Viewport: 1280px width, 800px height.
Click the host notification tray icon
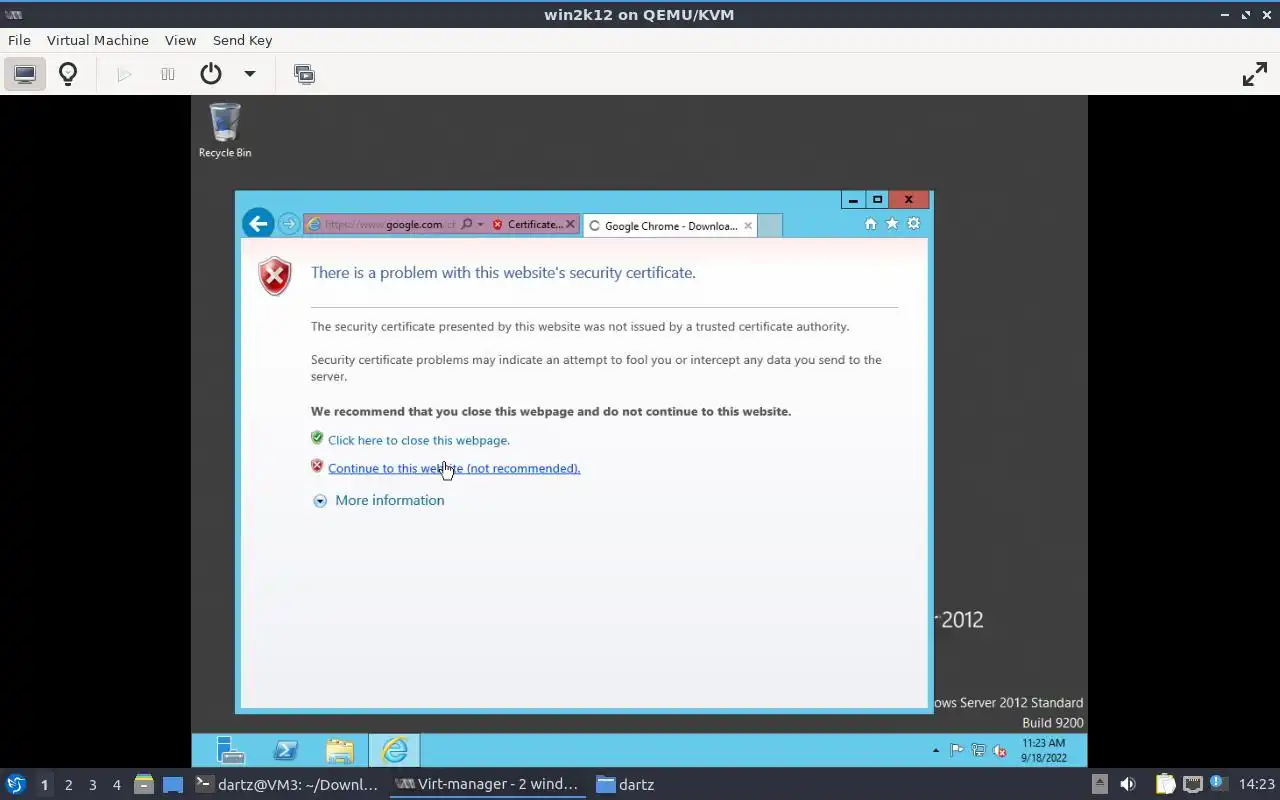tap(1217, 784)
